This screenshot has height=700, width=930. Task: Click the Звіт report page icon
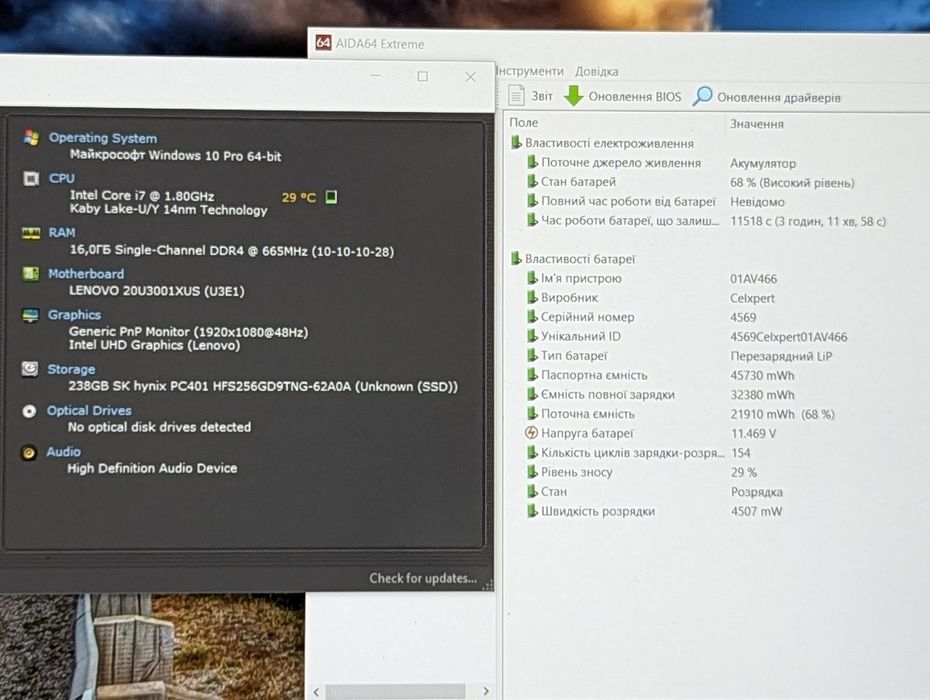pos(517,96)
